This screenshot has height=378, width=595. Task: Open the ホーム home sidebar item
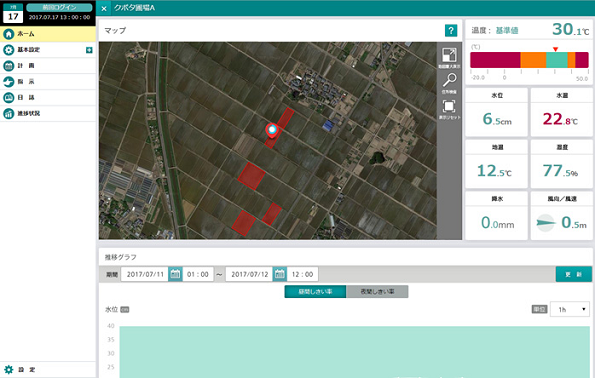(47, 34)
